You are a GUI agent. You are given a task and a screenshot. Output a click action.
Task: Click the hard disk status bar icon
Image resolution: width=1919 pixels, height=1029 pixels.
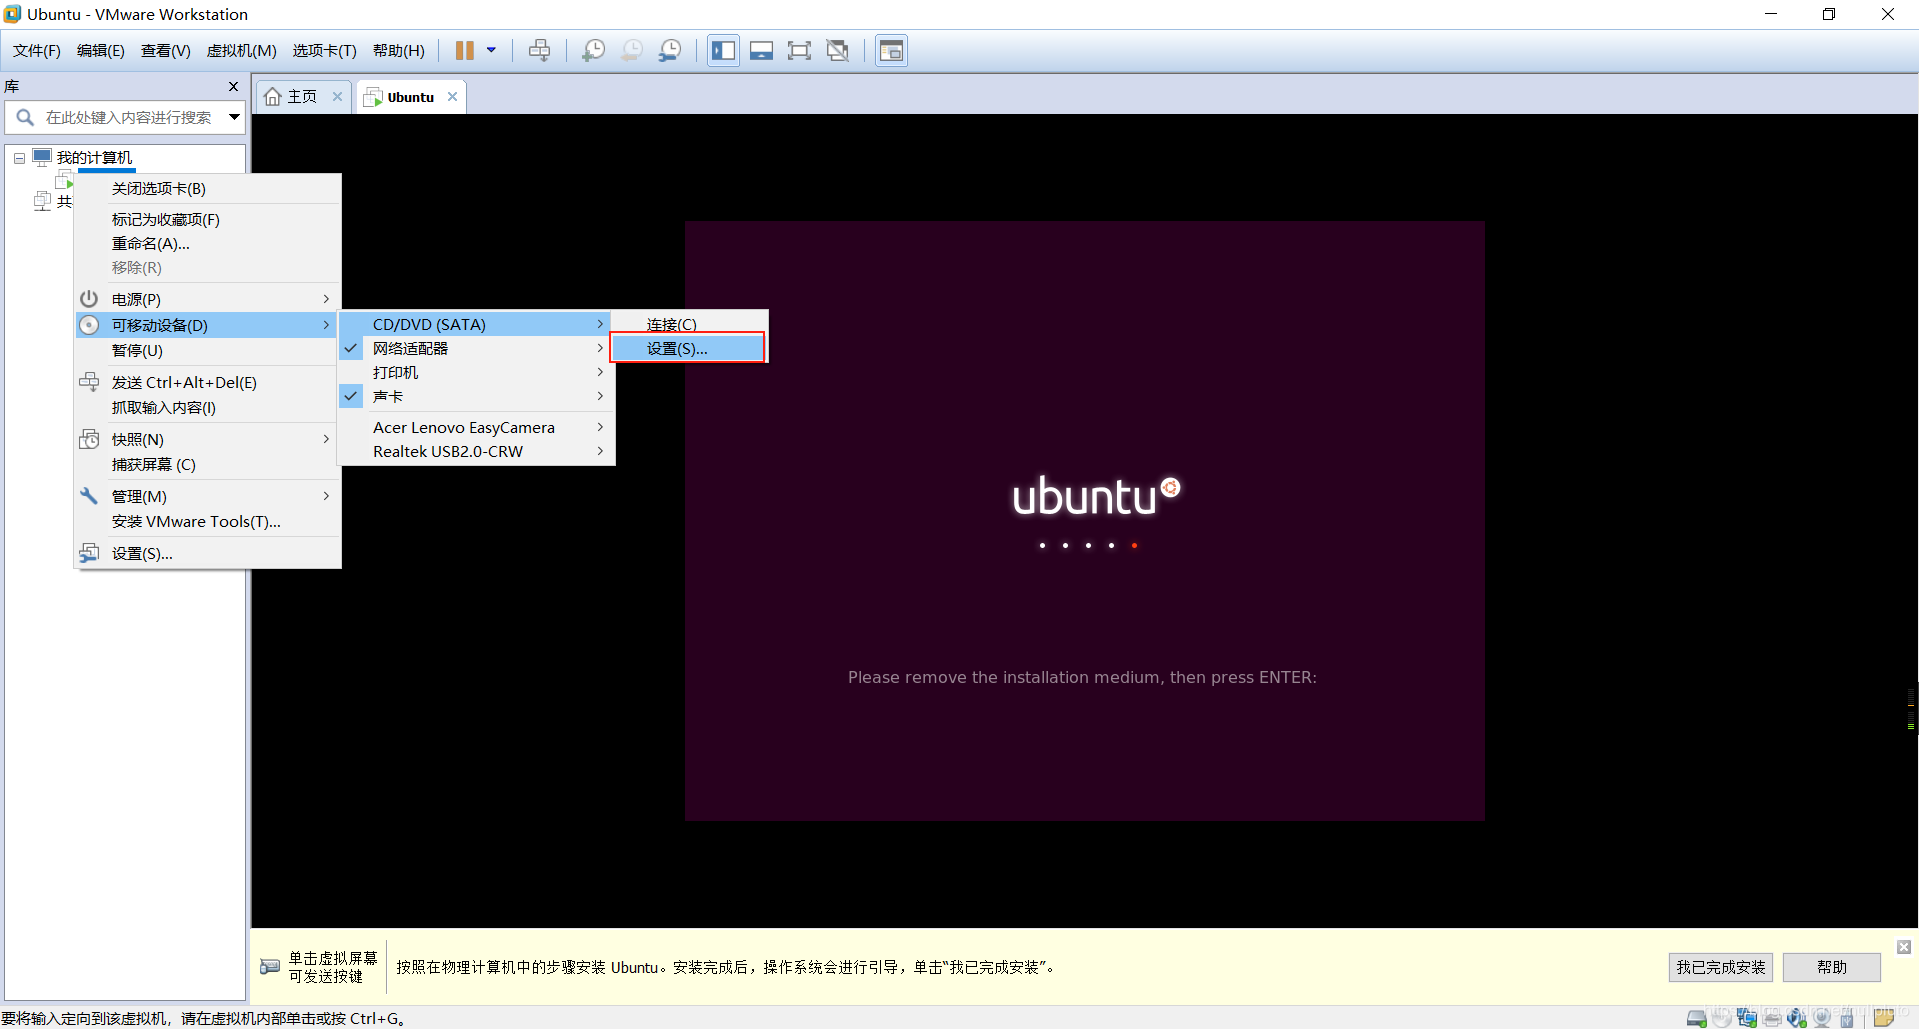coord(1696,1018)
